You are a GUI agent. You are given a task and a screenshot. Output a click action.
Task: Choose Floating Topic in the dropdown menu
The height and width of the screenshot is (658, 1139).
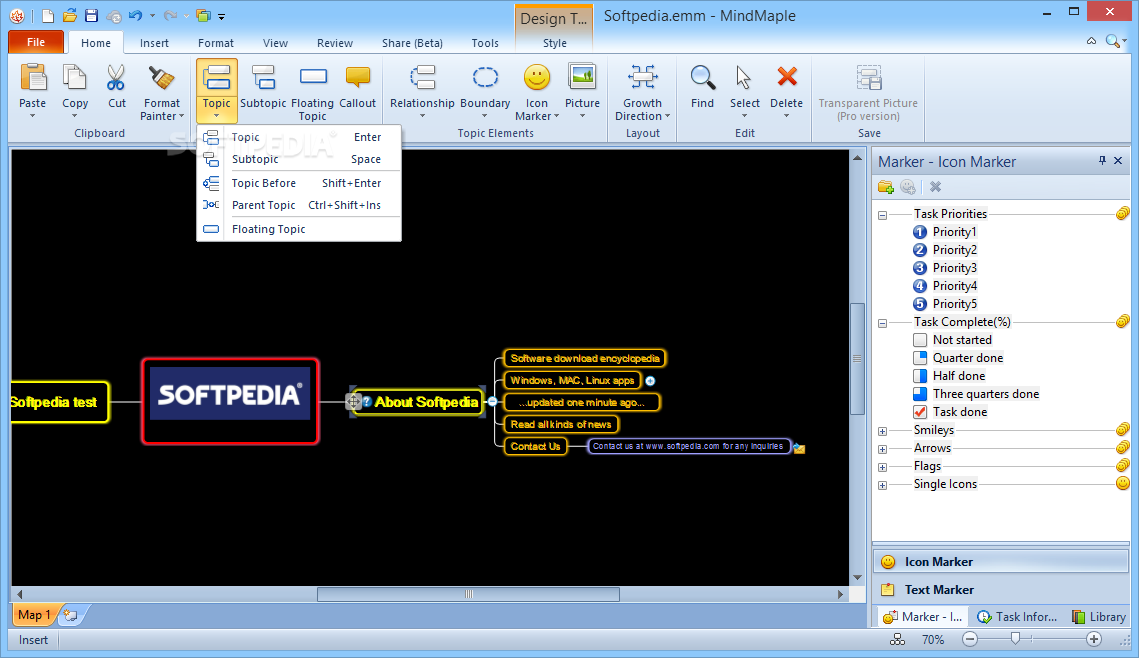point(299,229)
